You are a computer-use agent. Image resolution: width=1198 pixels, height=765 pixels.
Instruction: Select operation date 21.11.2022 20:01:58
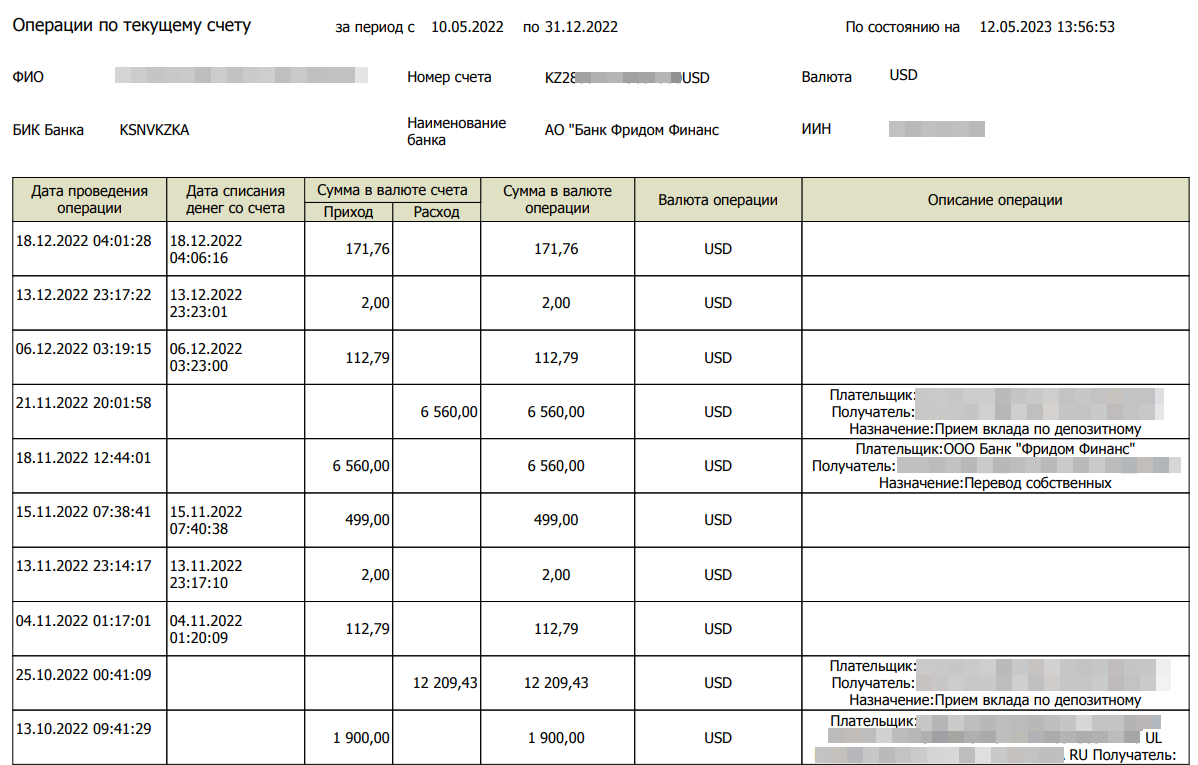point(84,403)
